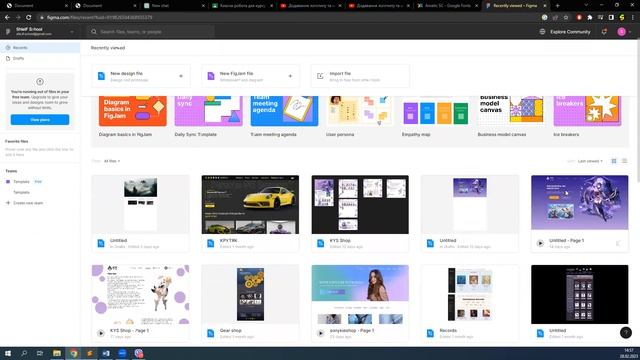Click the upgrade arrow icon in sidebar notice
Image resolution: width=640 pixels, height=360 pixels.
coord(40,82)
